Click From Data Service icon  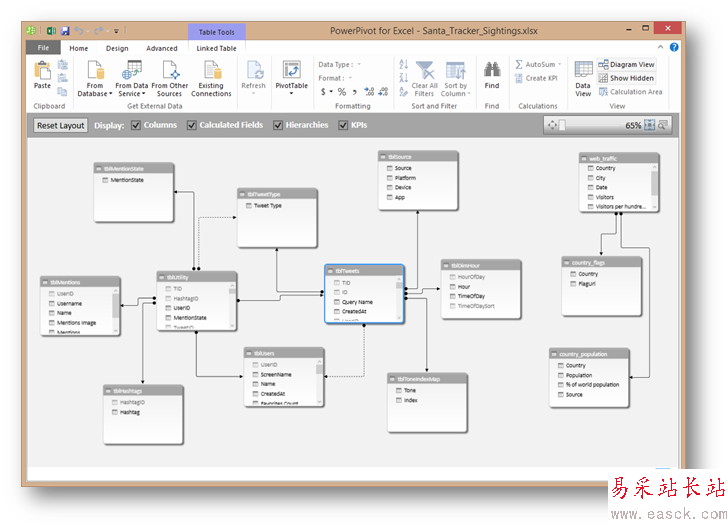[x=132, y=70]
